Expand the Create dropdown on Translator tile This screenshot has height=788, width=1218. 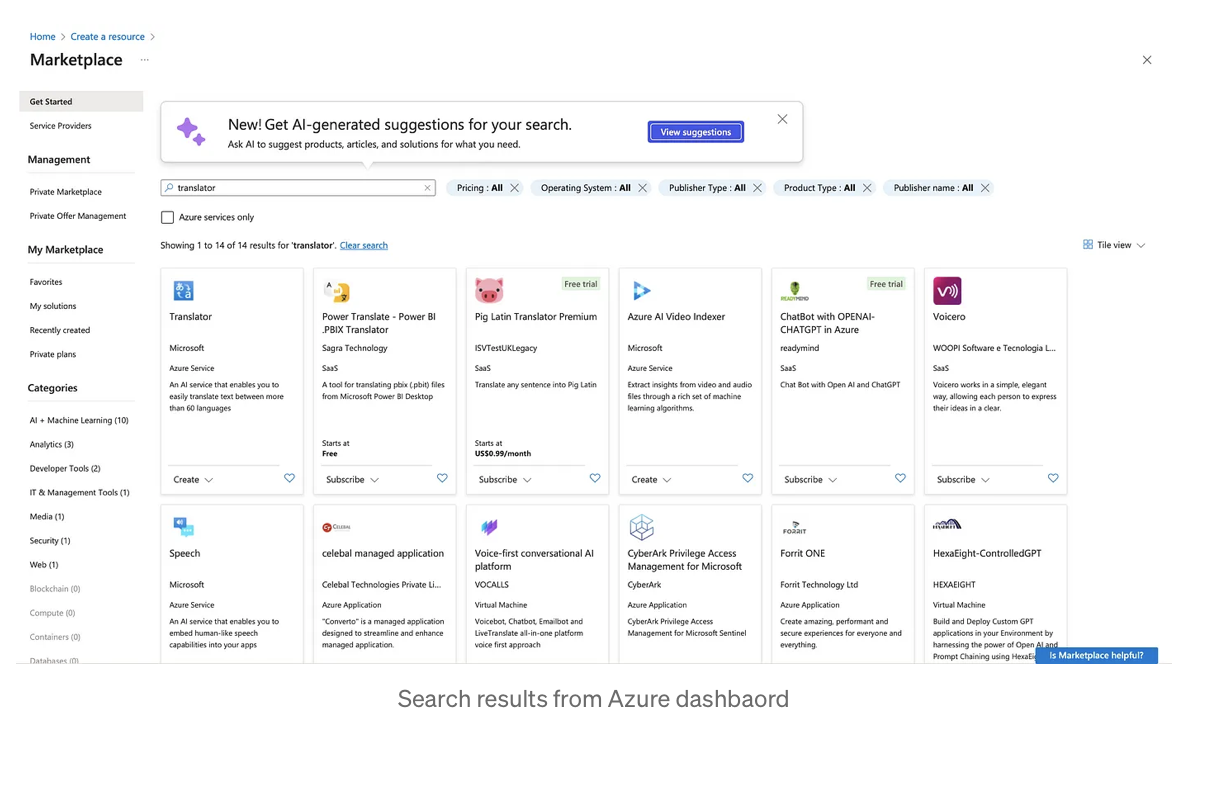click(193, 480)
